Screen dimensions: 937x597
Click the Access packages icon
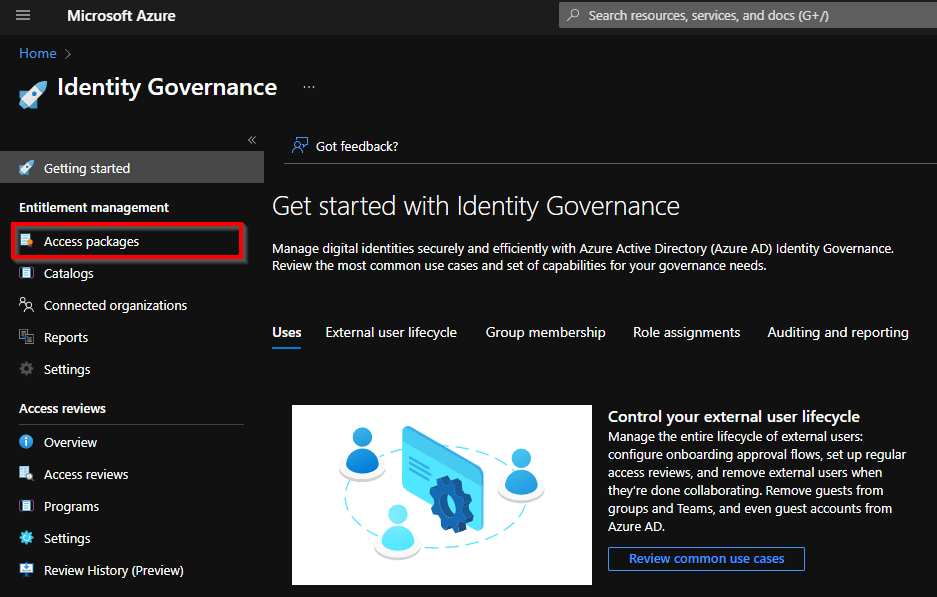[27, 242]
